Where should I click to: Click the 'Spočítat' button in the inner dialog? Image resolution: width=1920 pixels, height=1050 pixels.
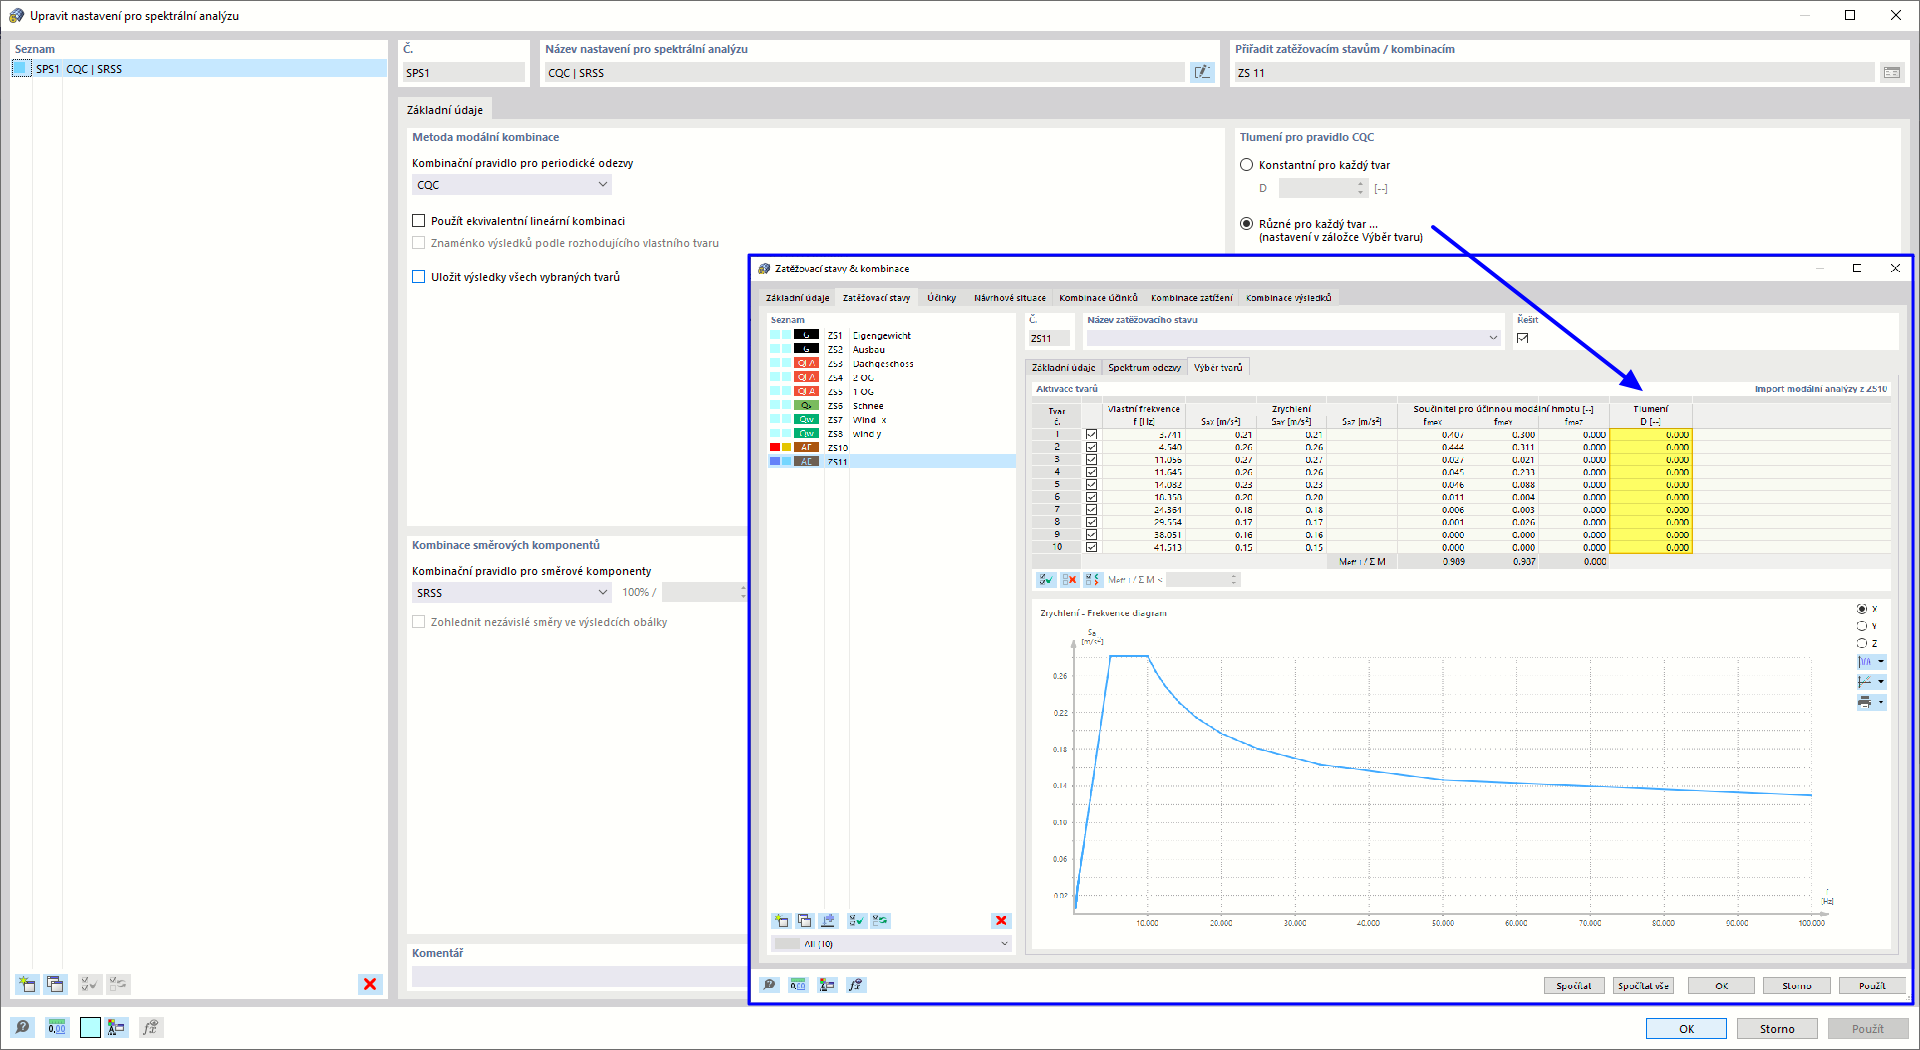1573,986
